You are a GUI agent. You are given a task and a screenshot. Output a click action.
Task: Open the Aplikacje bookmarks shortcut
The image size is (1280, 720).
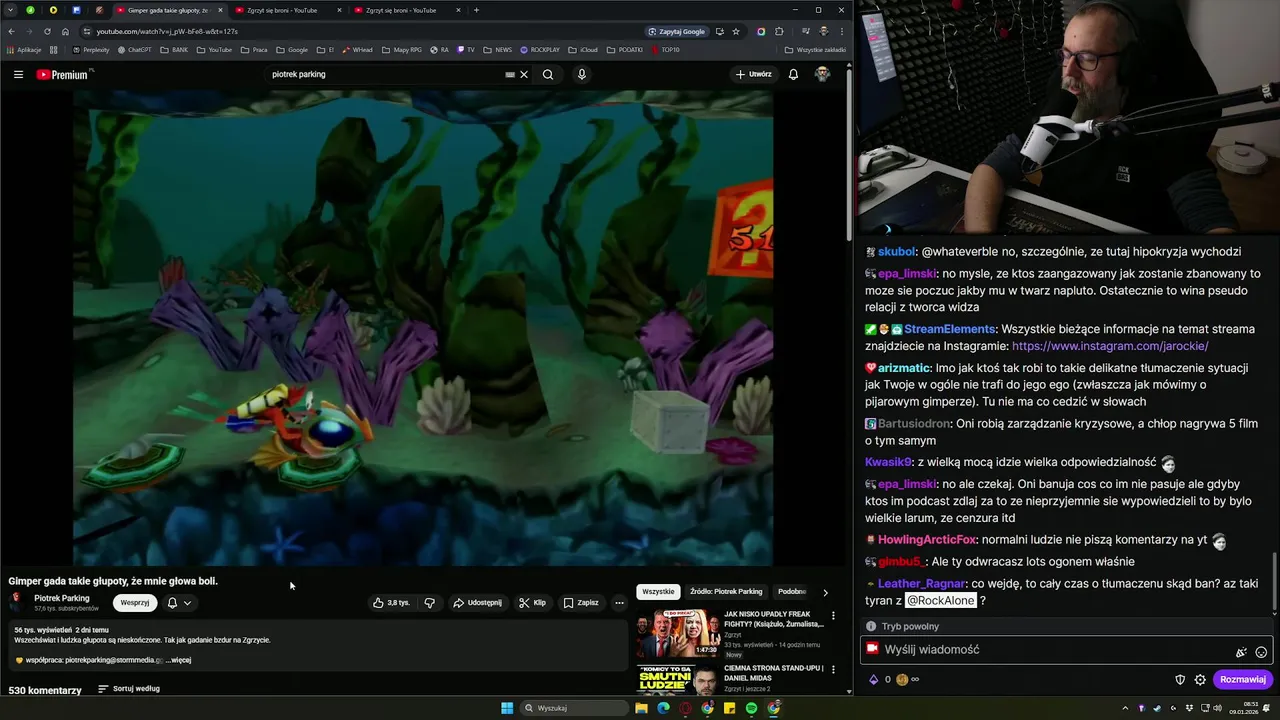coord(23,49)
